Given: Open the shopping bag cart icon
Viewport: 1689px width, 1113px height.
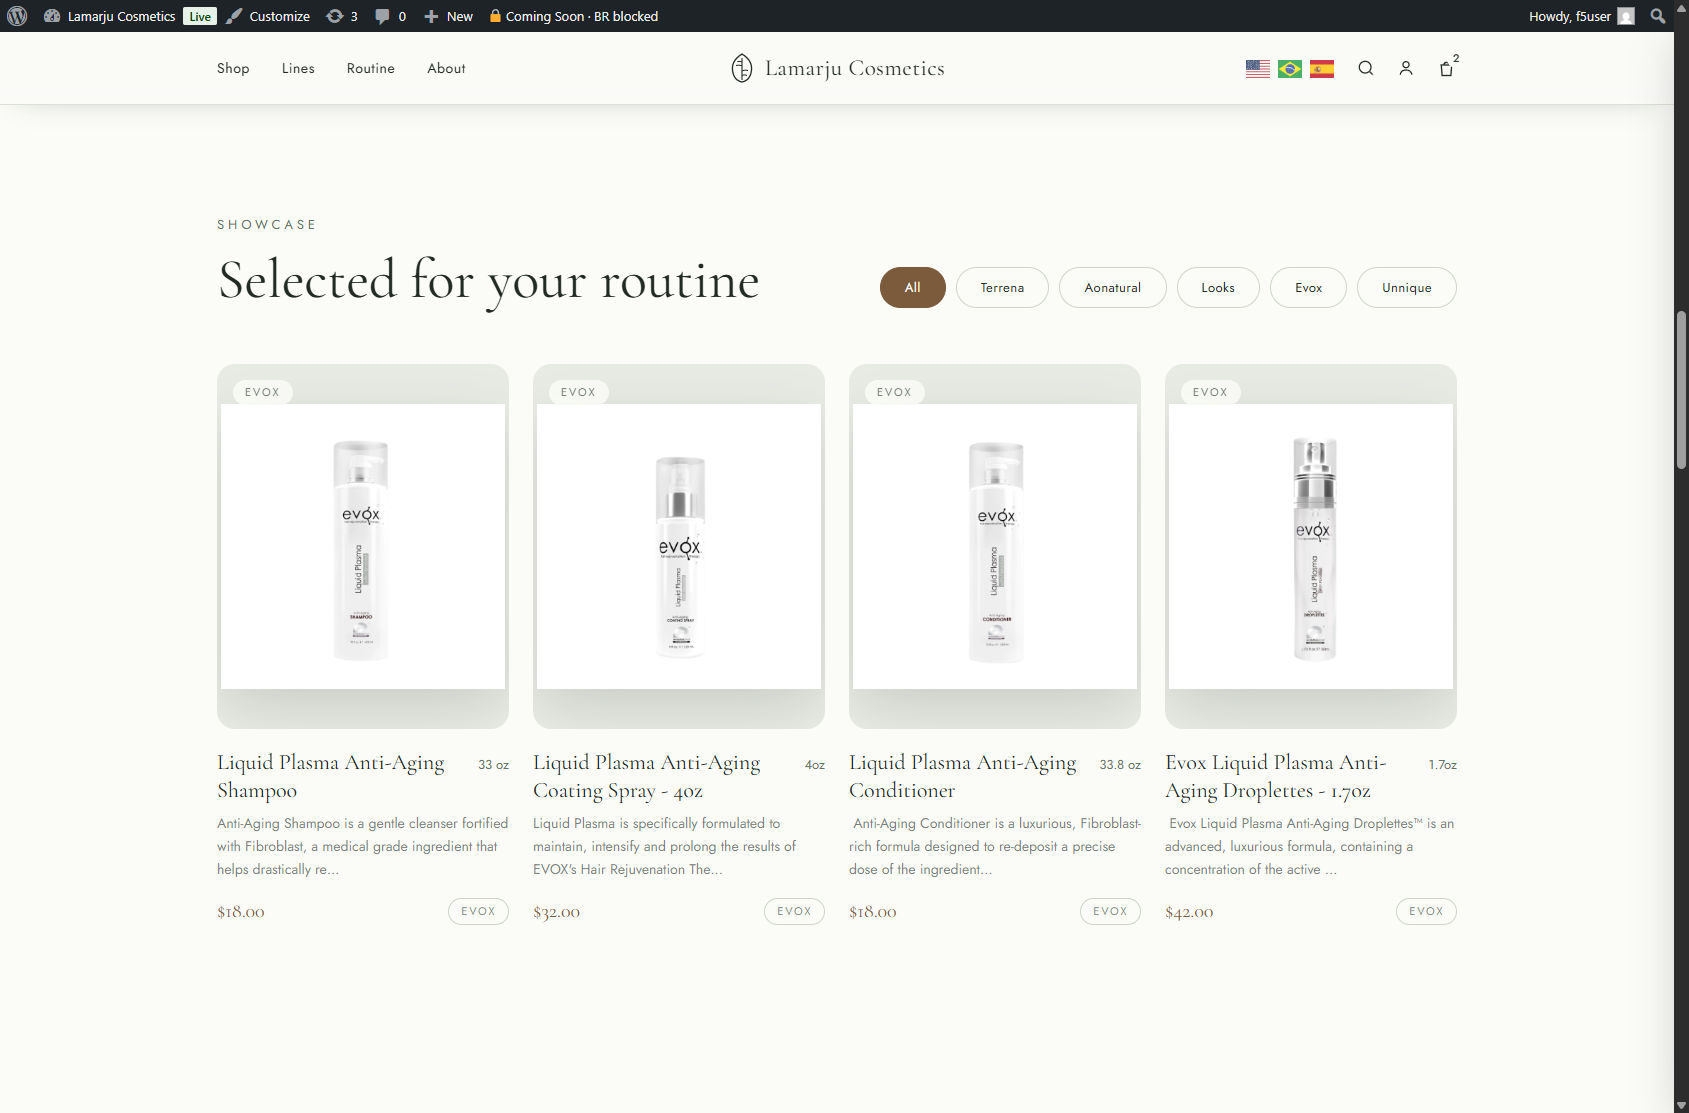Looking at the screenshot, I should coord(1447,68).
